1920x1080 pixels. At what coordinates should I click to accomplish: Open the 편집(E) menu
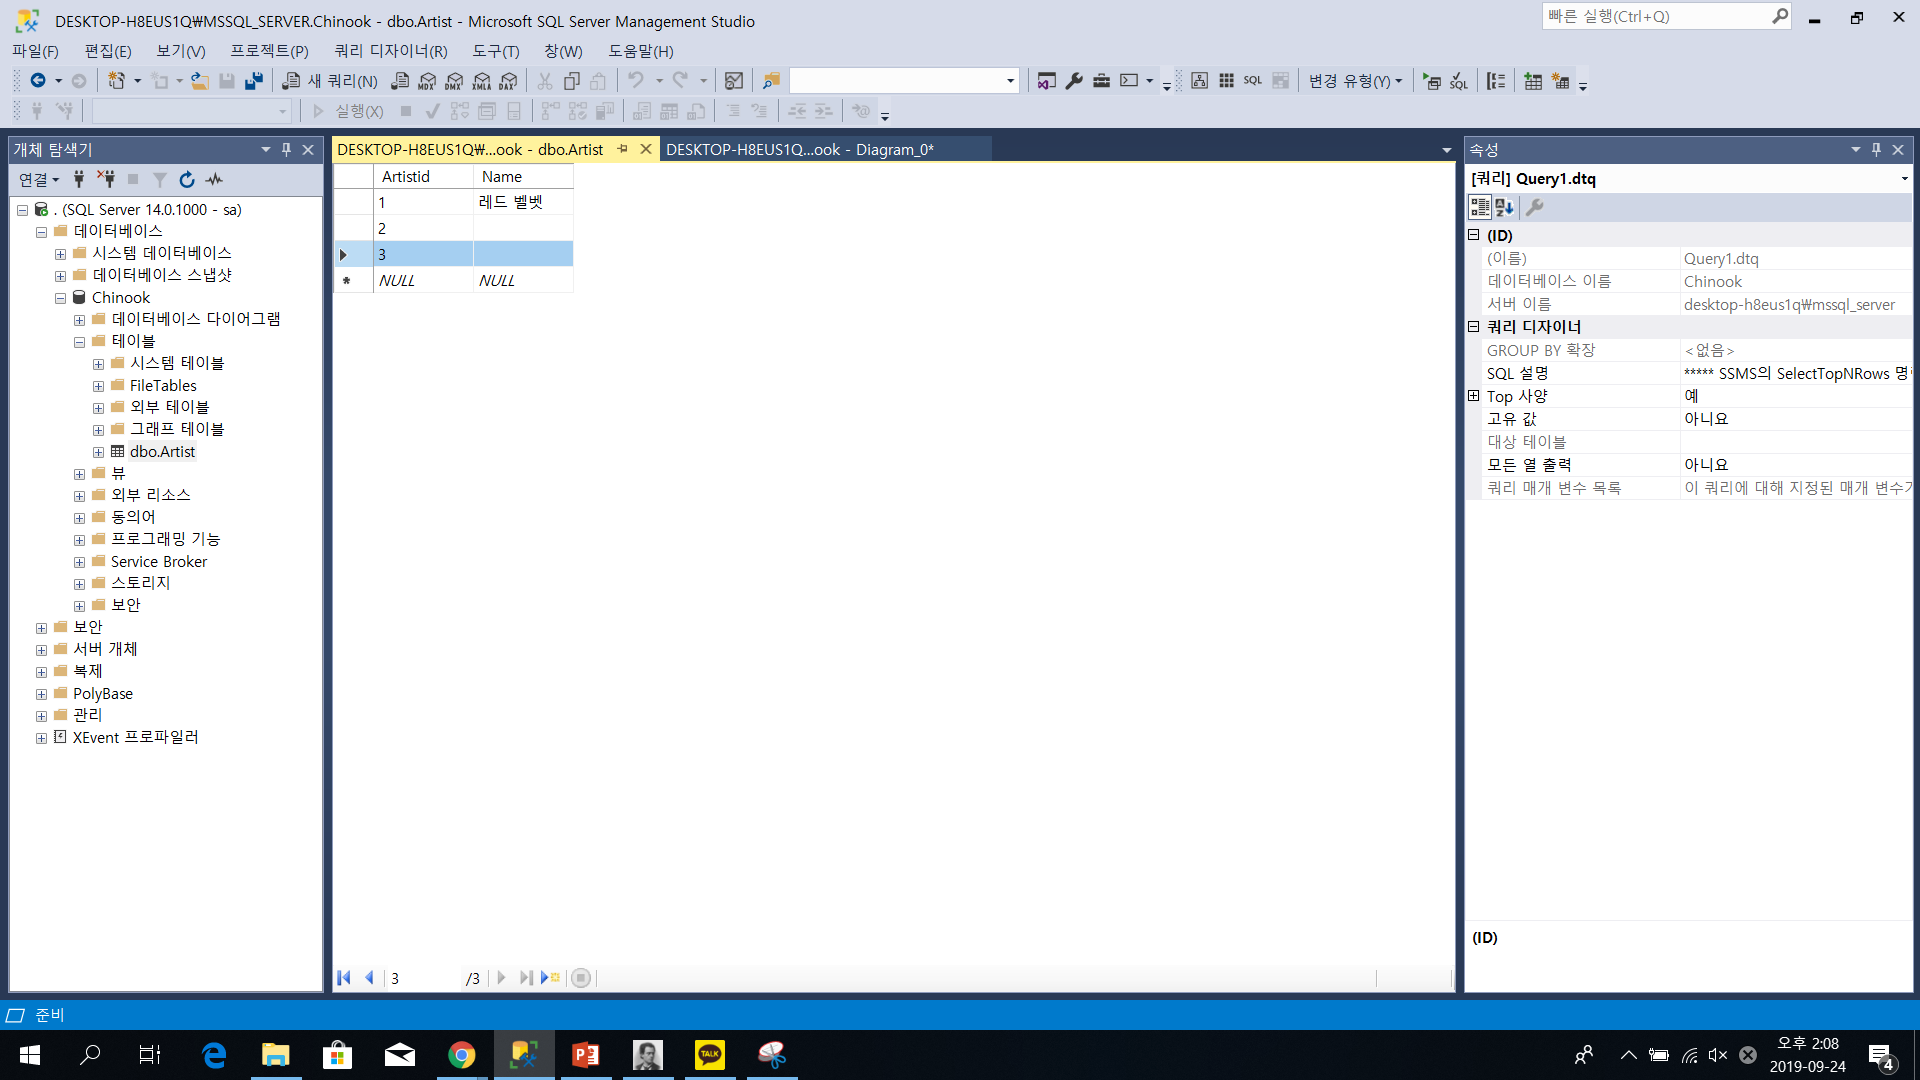108,51
